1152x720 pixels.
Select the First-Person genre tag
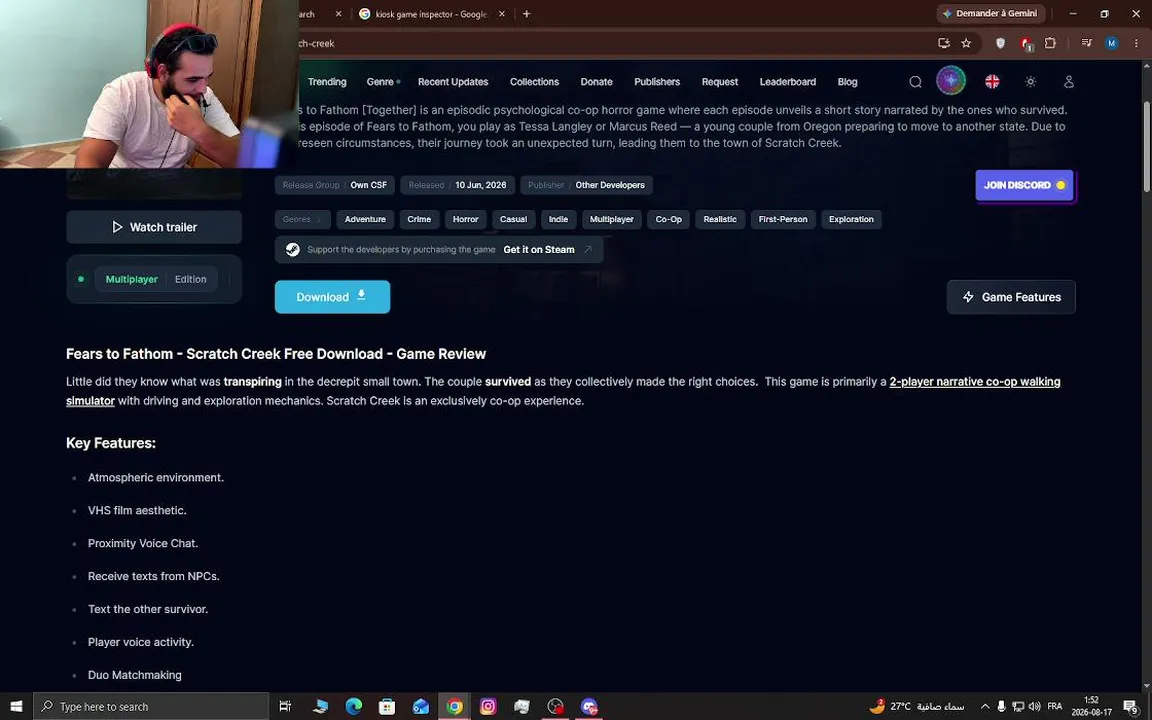click(x=782, y=219)
